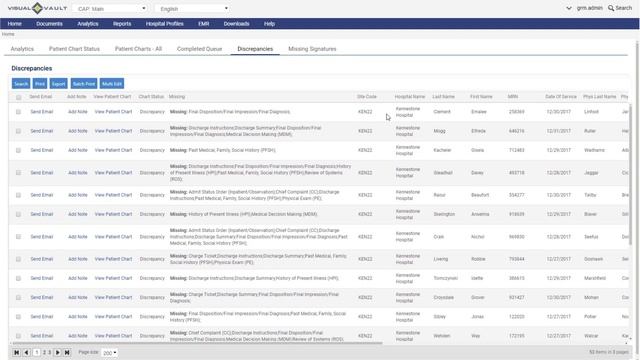The image size is (640, 360).
Task: Click Send Email for patient Tomczynski
Action: pyautogui.click(x=42, y=278)
